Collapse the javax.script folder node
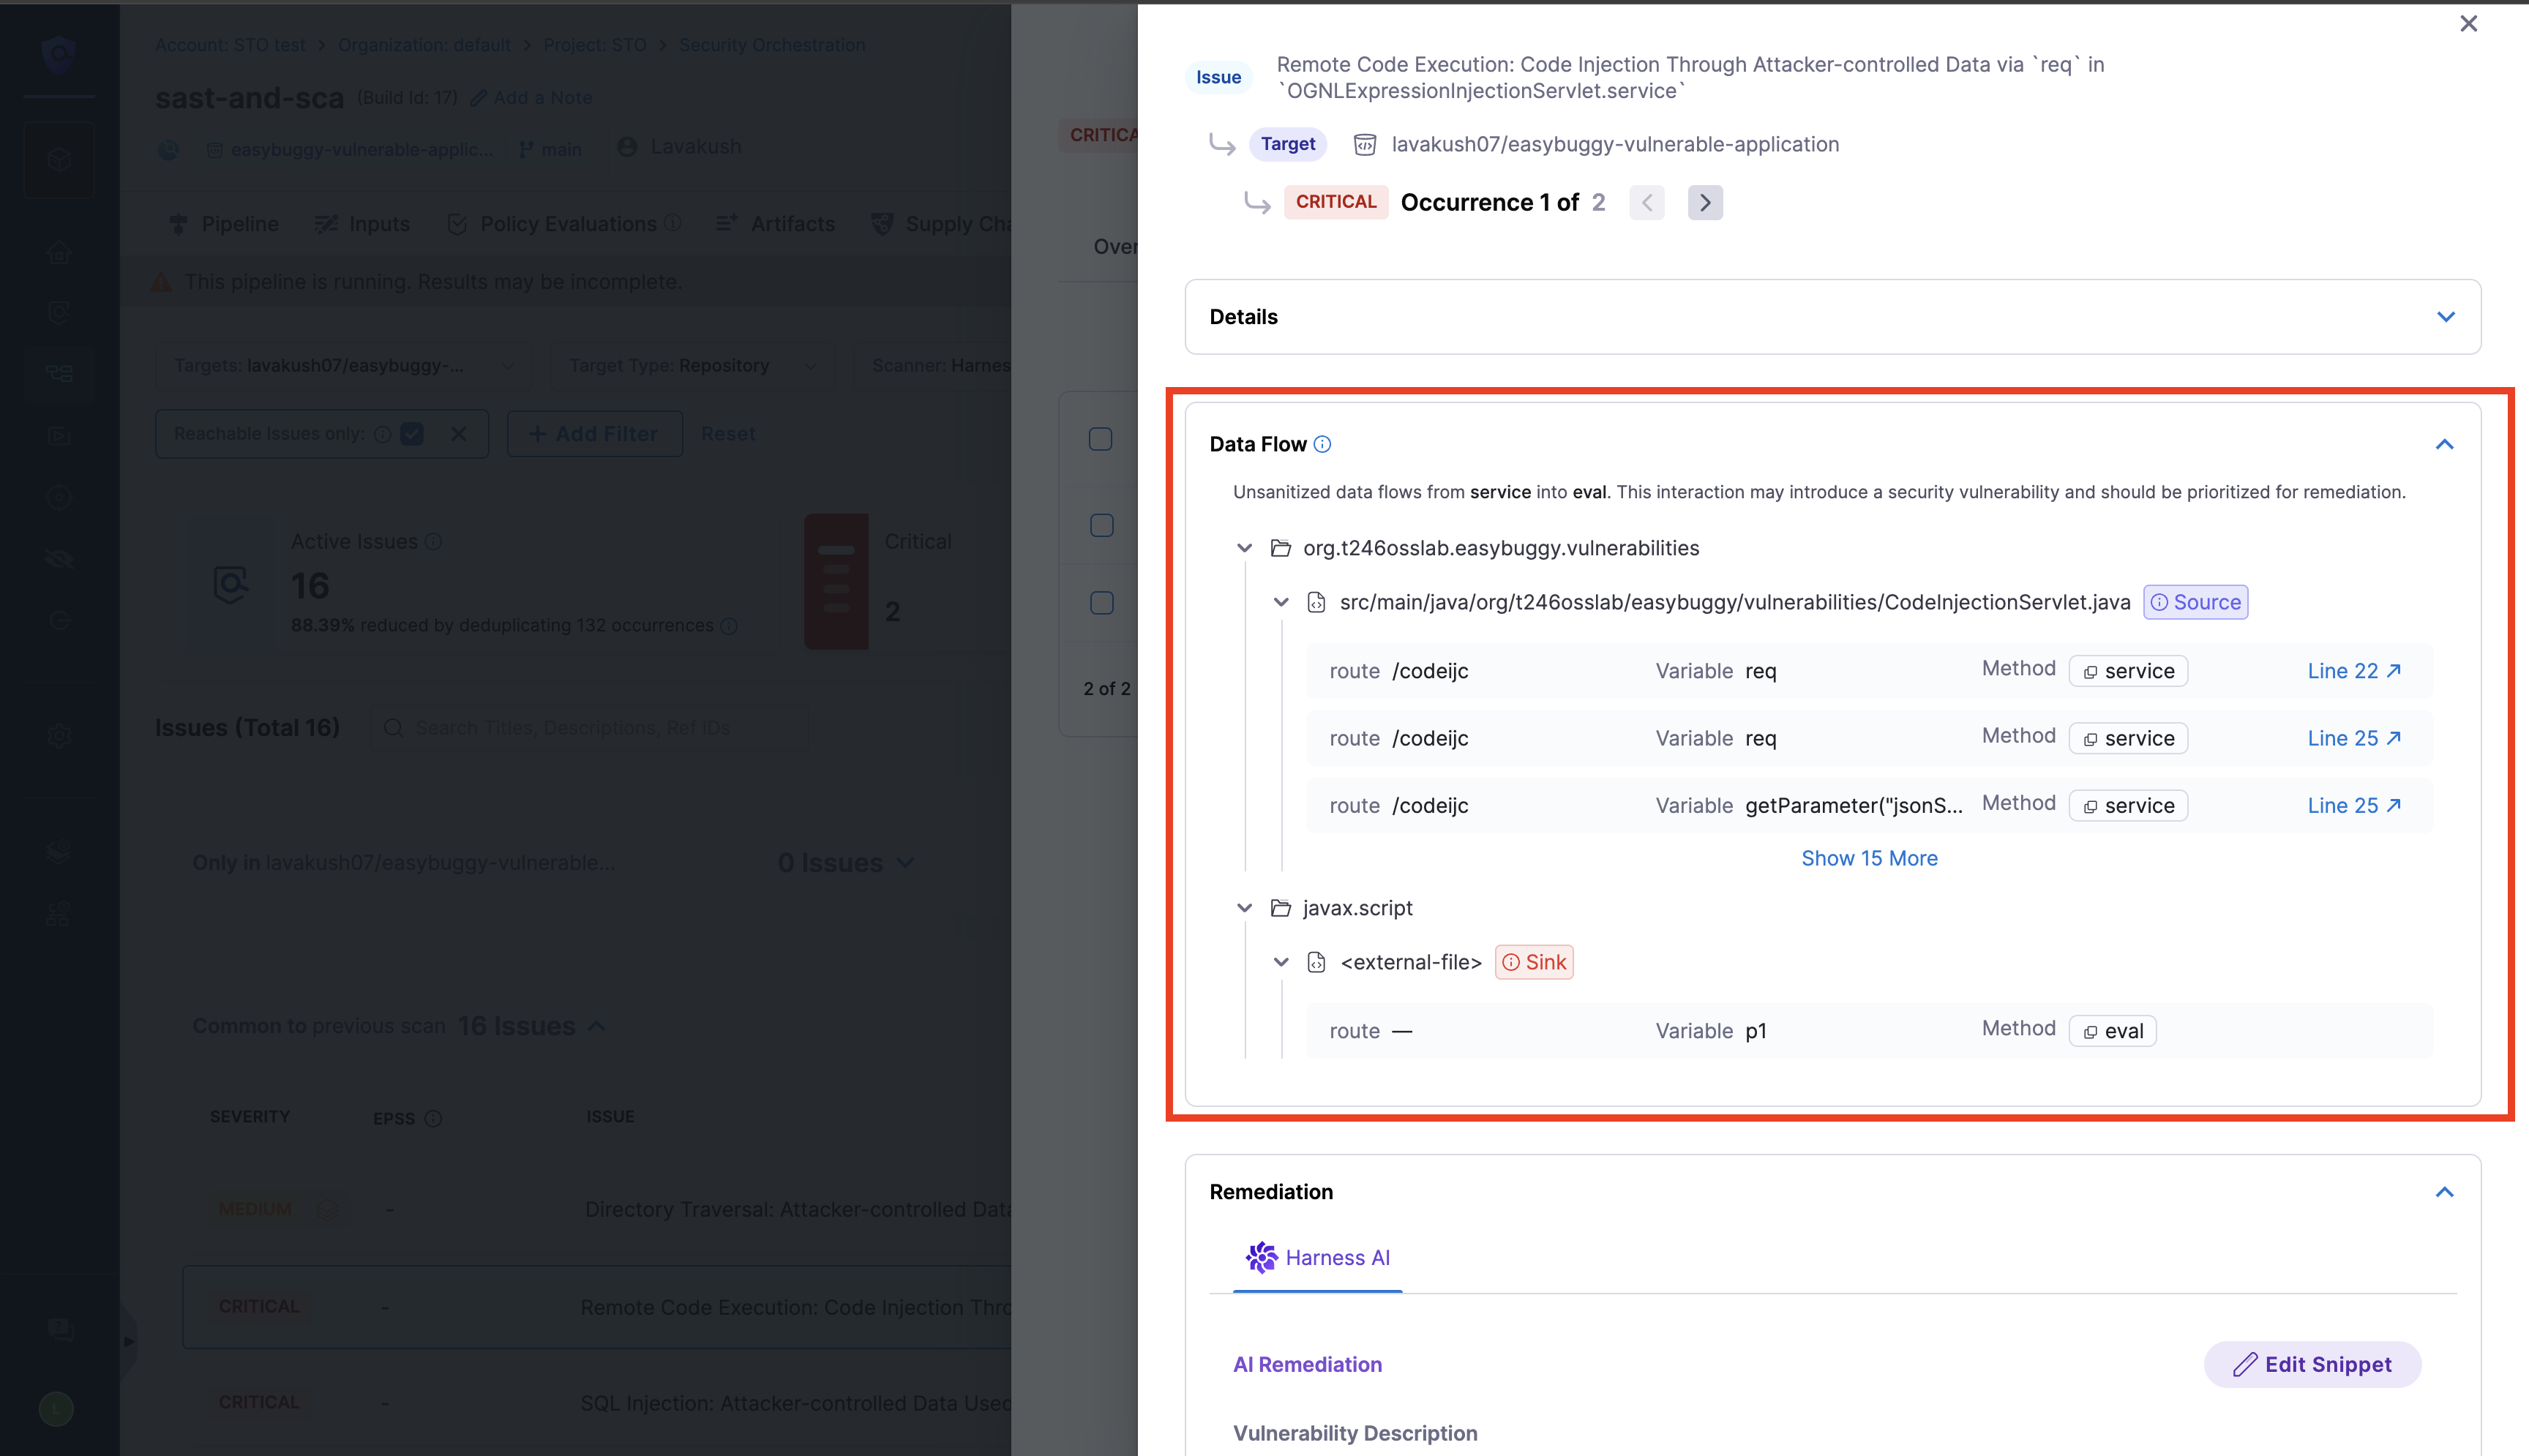The width and height of the screenshot is (2529, 1456). click(x=1244, y=908)
